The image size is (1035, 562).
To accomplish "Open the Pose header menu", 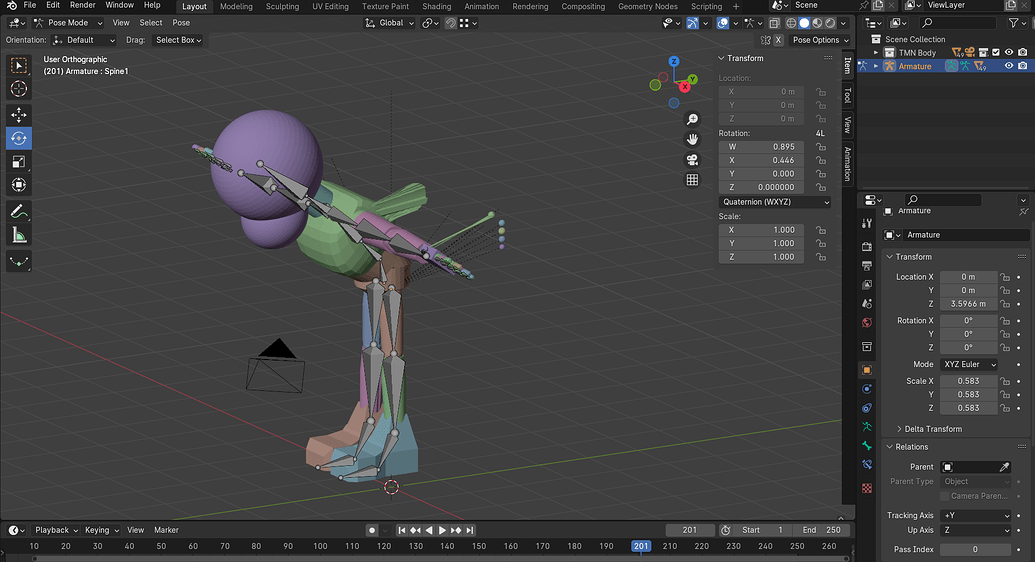I will point(181,23).
